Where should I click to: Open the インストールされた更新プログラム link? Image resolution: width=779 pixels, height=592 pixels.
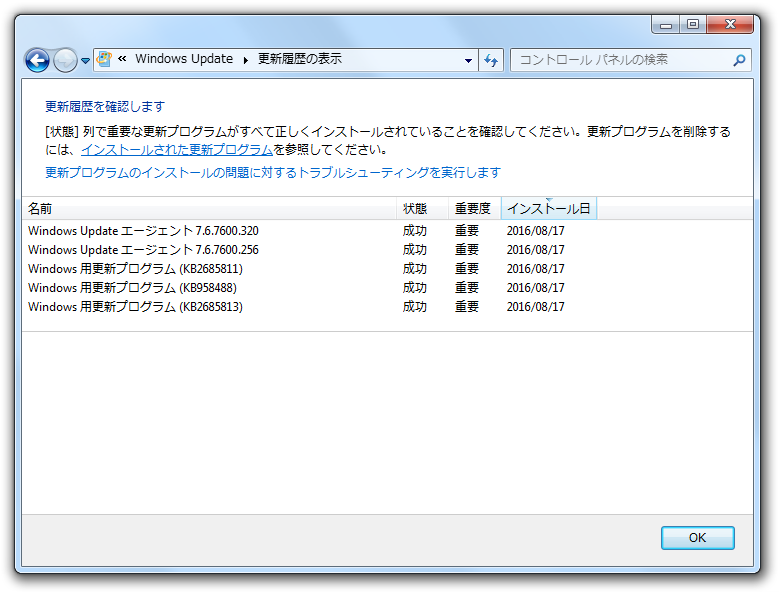pos(177,150)
